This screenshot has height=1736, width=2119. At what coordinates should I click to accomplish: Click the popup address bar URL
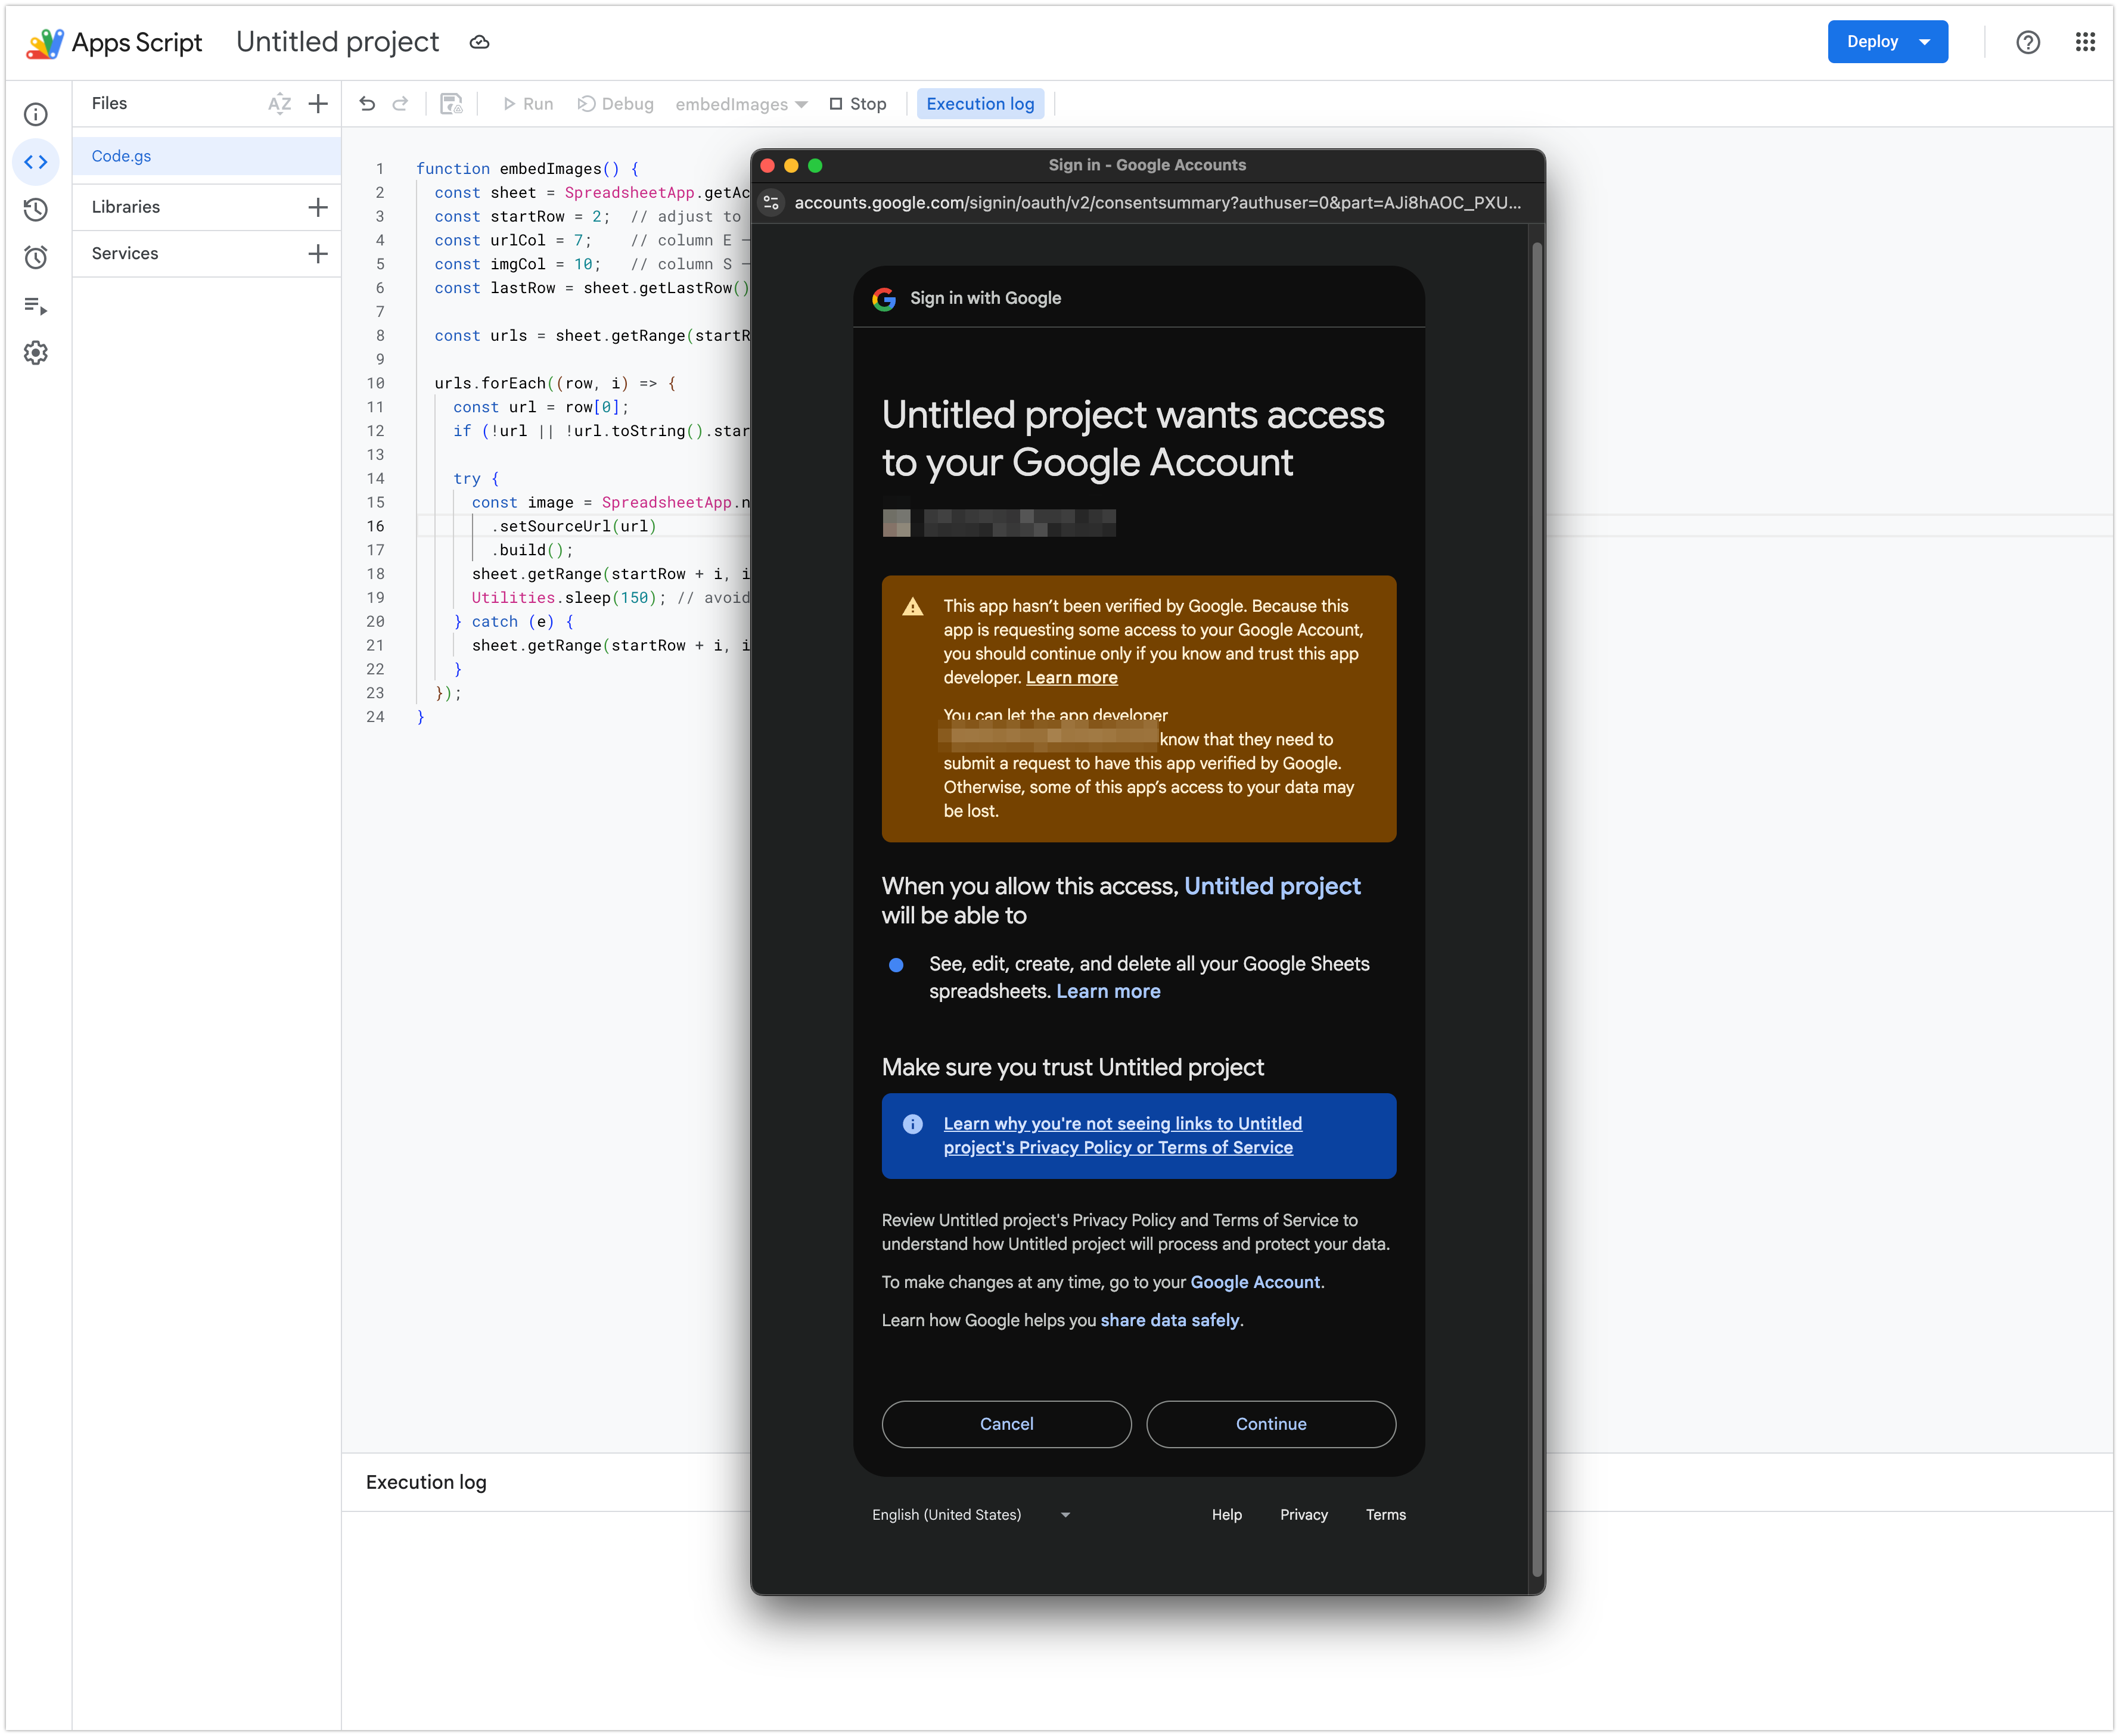point(1157,203)
